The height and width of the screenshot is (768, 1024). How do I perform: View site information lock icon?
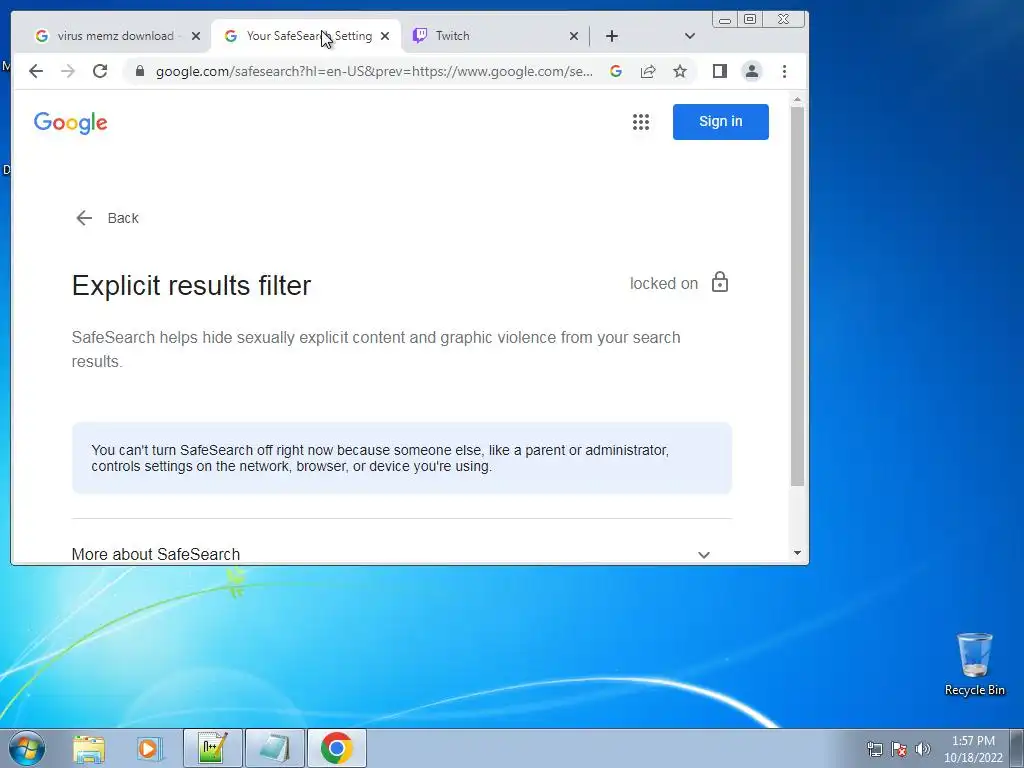coord(140,71)
